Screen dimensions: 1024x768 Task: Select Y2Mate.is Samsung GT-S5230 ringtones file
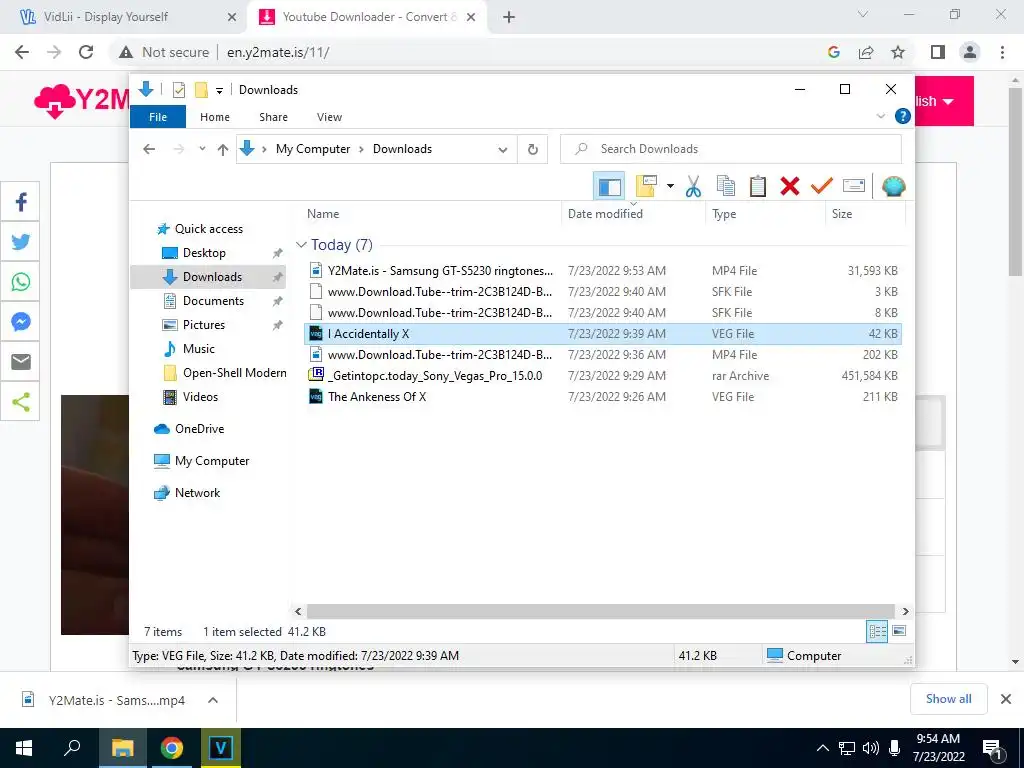(x=603, y=270)
